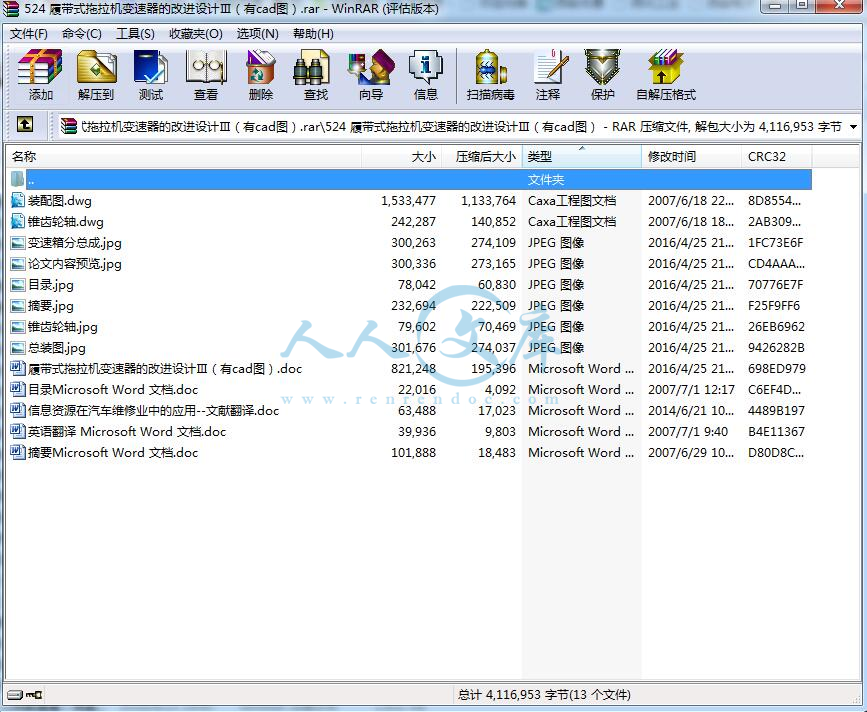Click the image icon of 变速箱分总成.jpg
This screenshot has height=712, width=867.
pyautogui.click(x=18, y=242)
